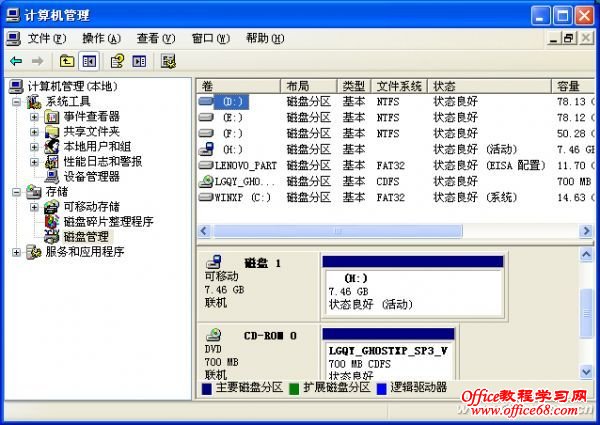
Task: Click the (E:) volume drive icon
Action: click(206, 117)
